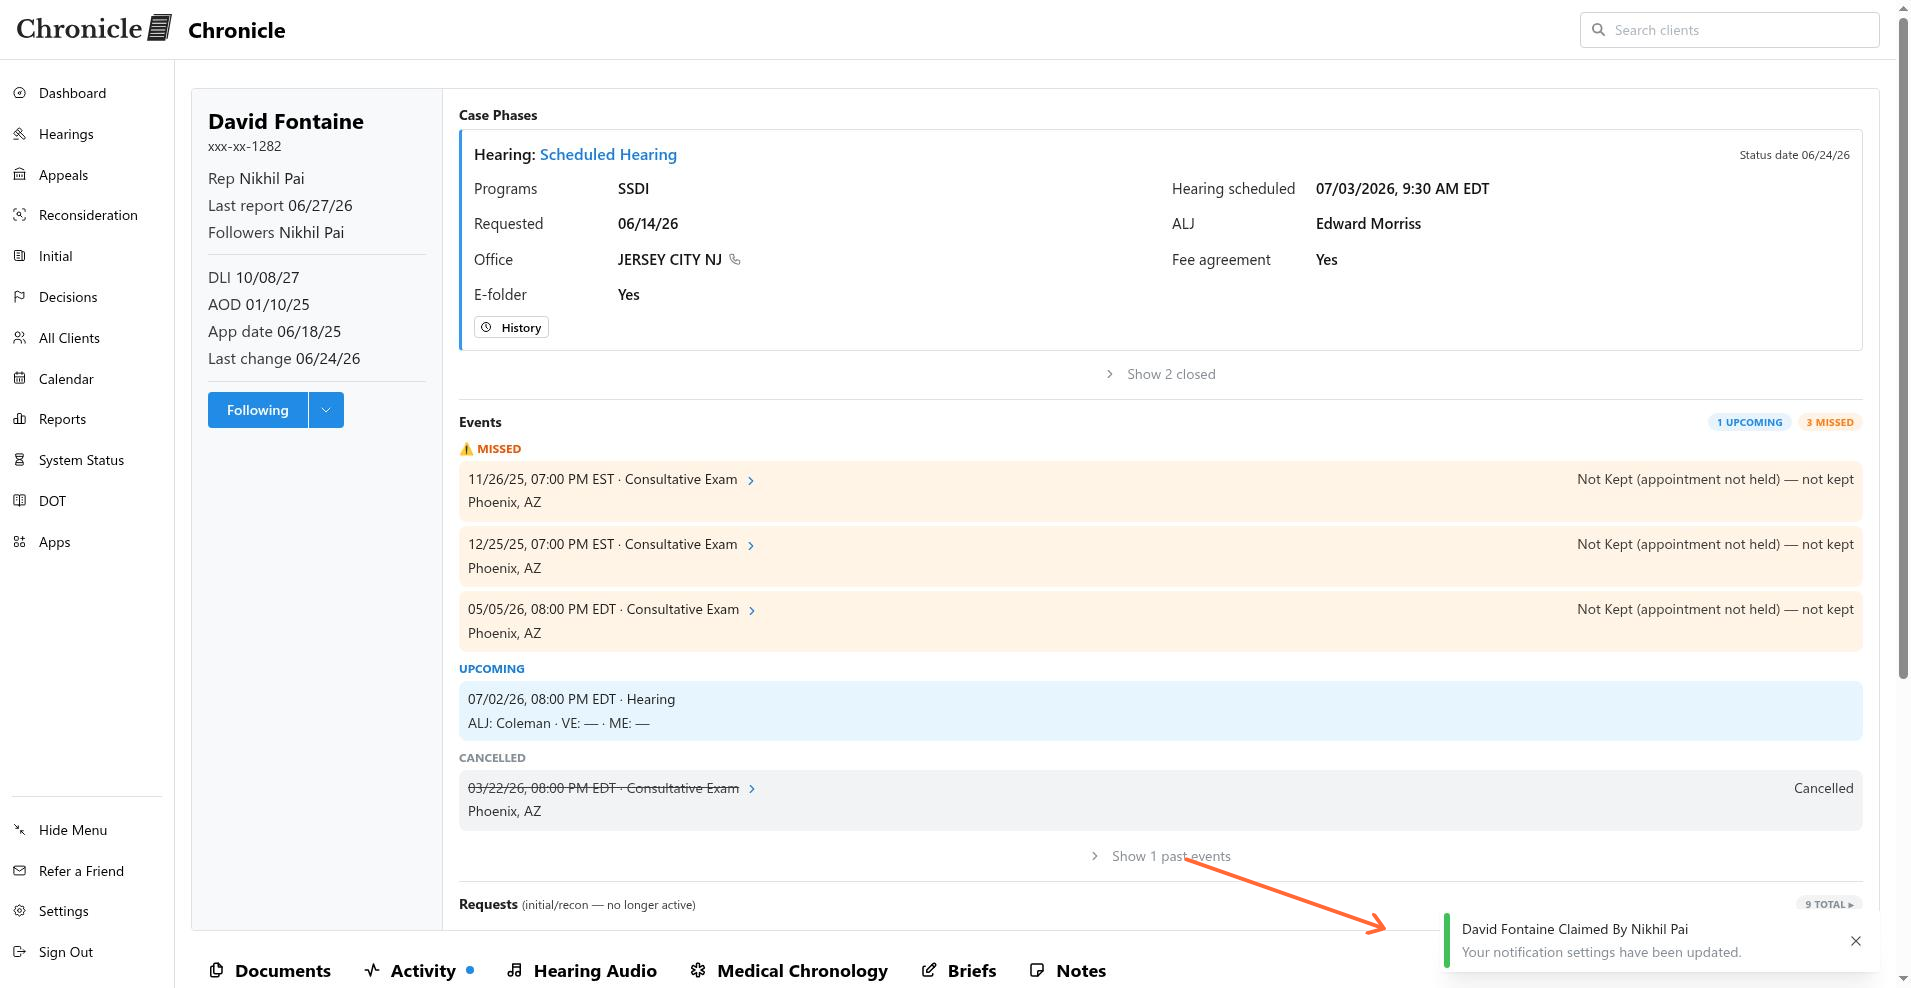Click the search magnifier icon
The image size is (1911, 988).
pos(1598,30)
